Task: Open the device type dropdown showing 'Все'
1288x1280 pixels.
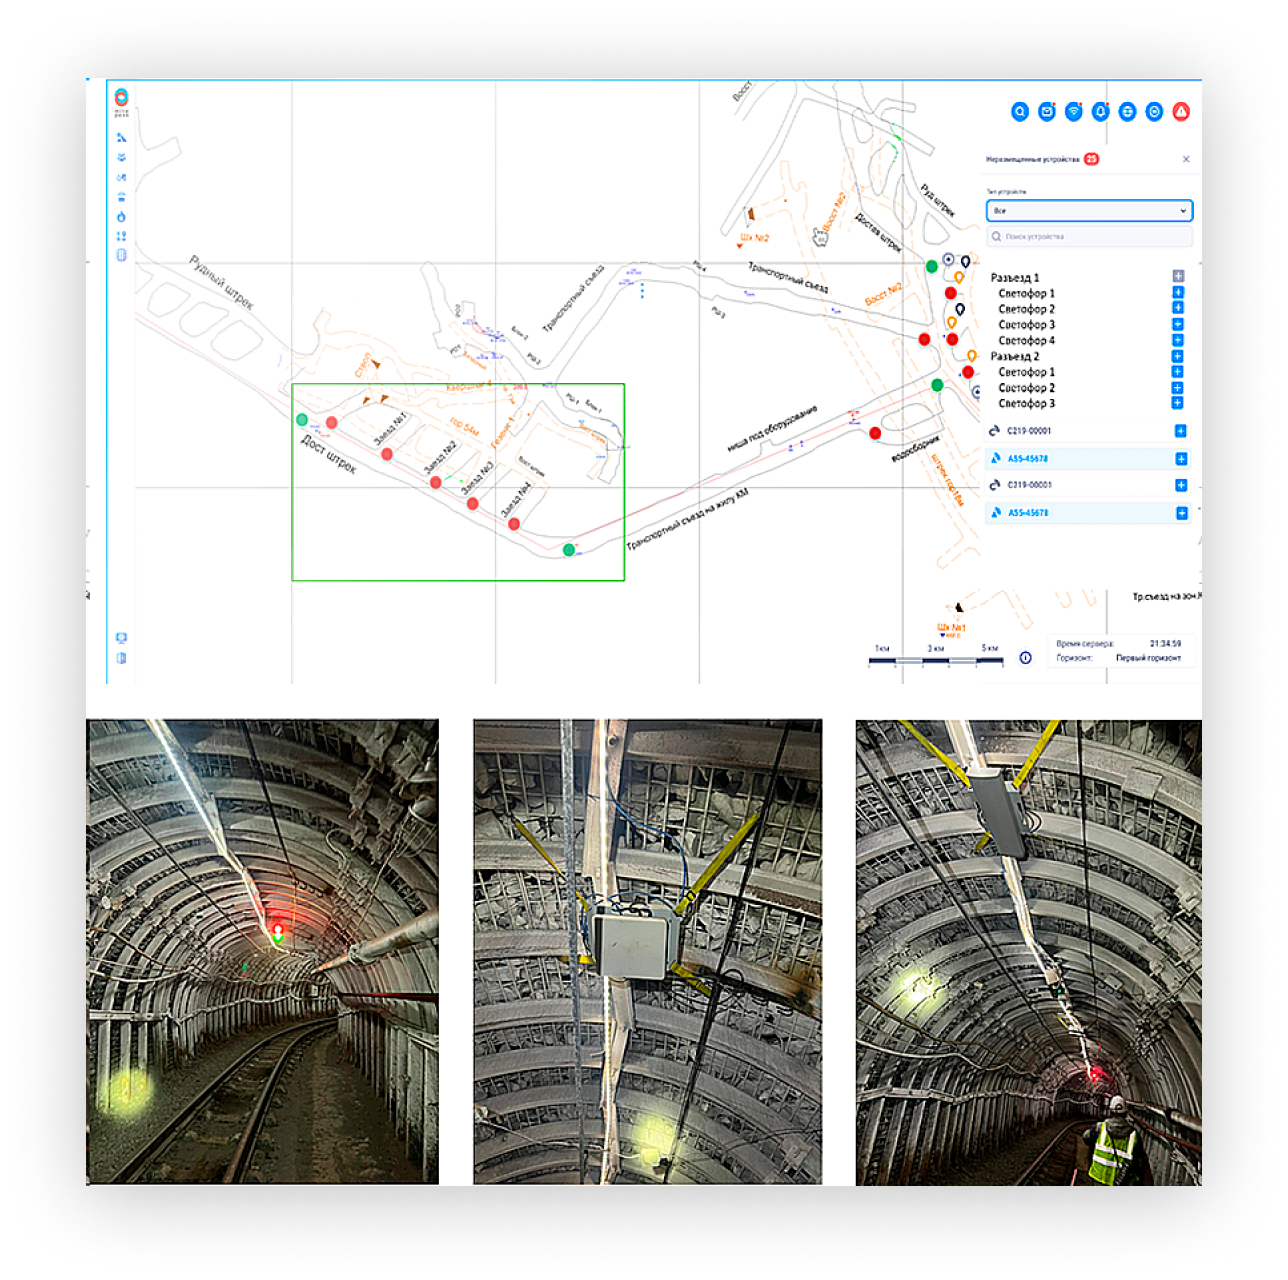Action: pyautogui.click(x=1089, y=211)
